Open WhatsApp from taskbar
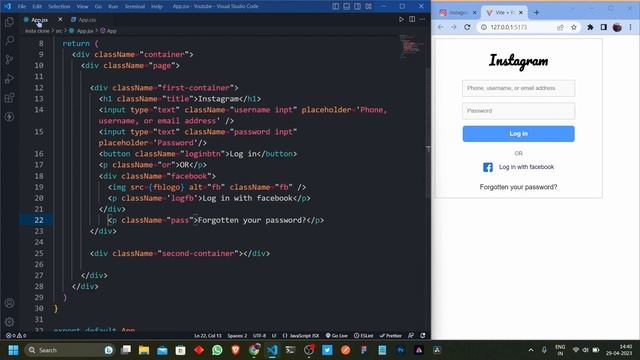The width and height of the screenshot is (640, 360). click(217, 350)
